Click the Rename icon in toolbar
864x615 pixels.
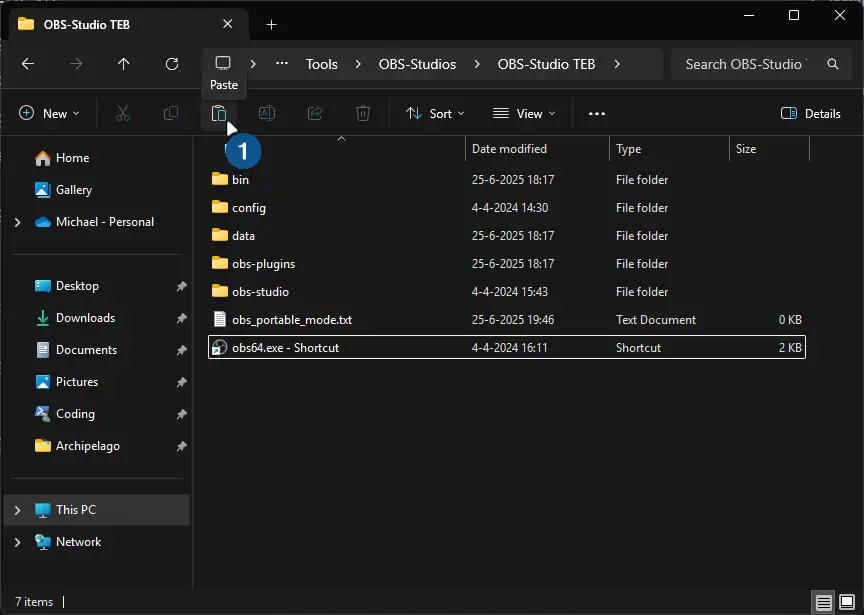click(x=267, y=114)
